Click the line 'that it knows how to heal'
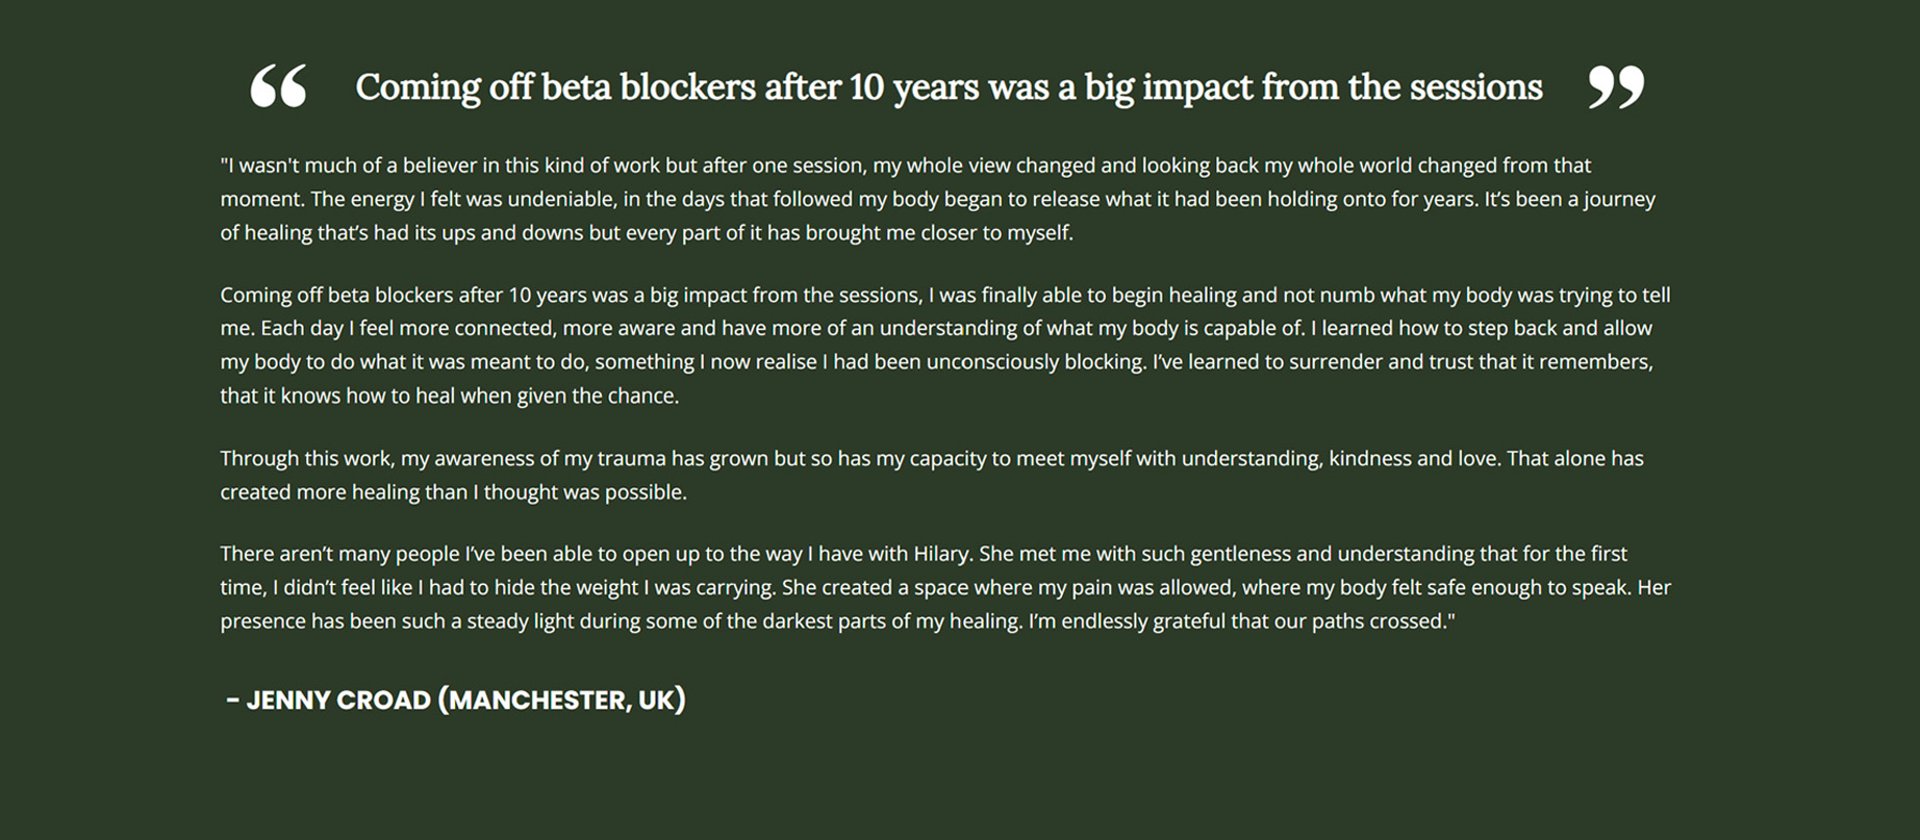Viewport: 1920px width, 840px height. tap(449, 396)
